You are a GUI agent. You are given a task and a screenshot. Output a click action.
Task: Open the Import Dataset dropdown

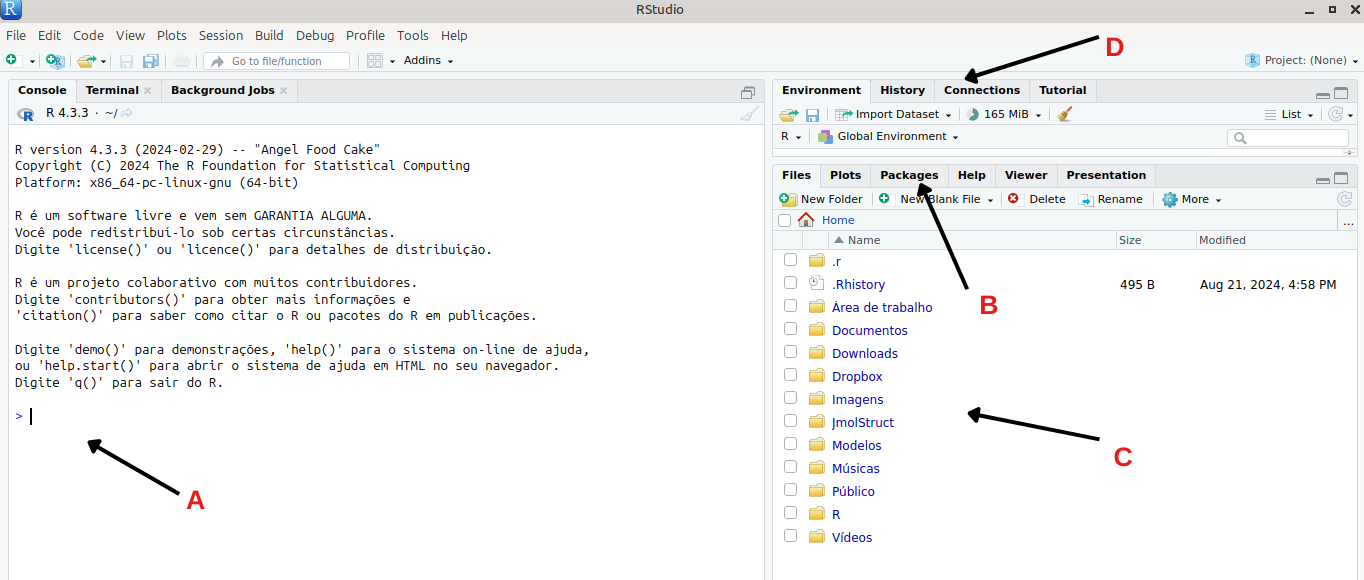click(x=893, y=114)
